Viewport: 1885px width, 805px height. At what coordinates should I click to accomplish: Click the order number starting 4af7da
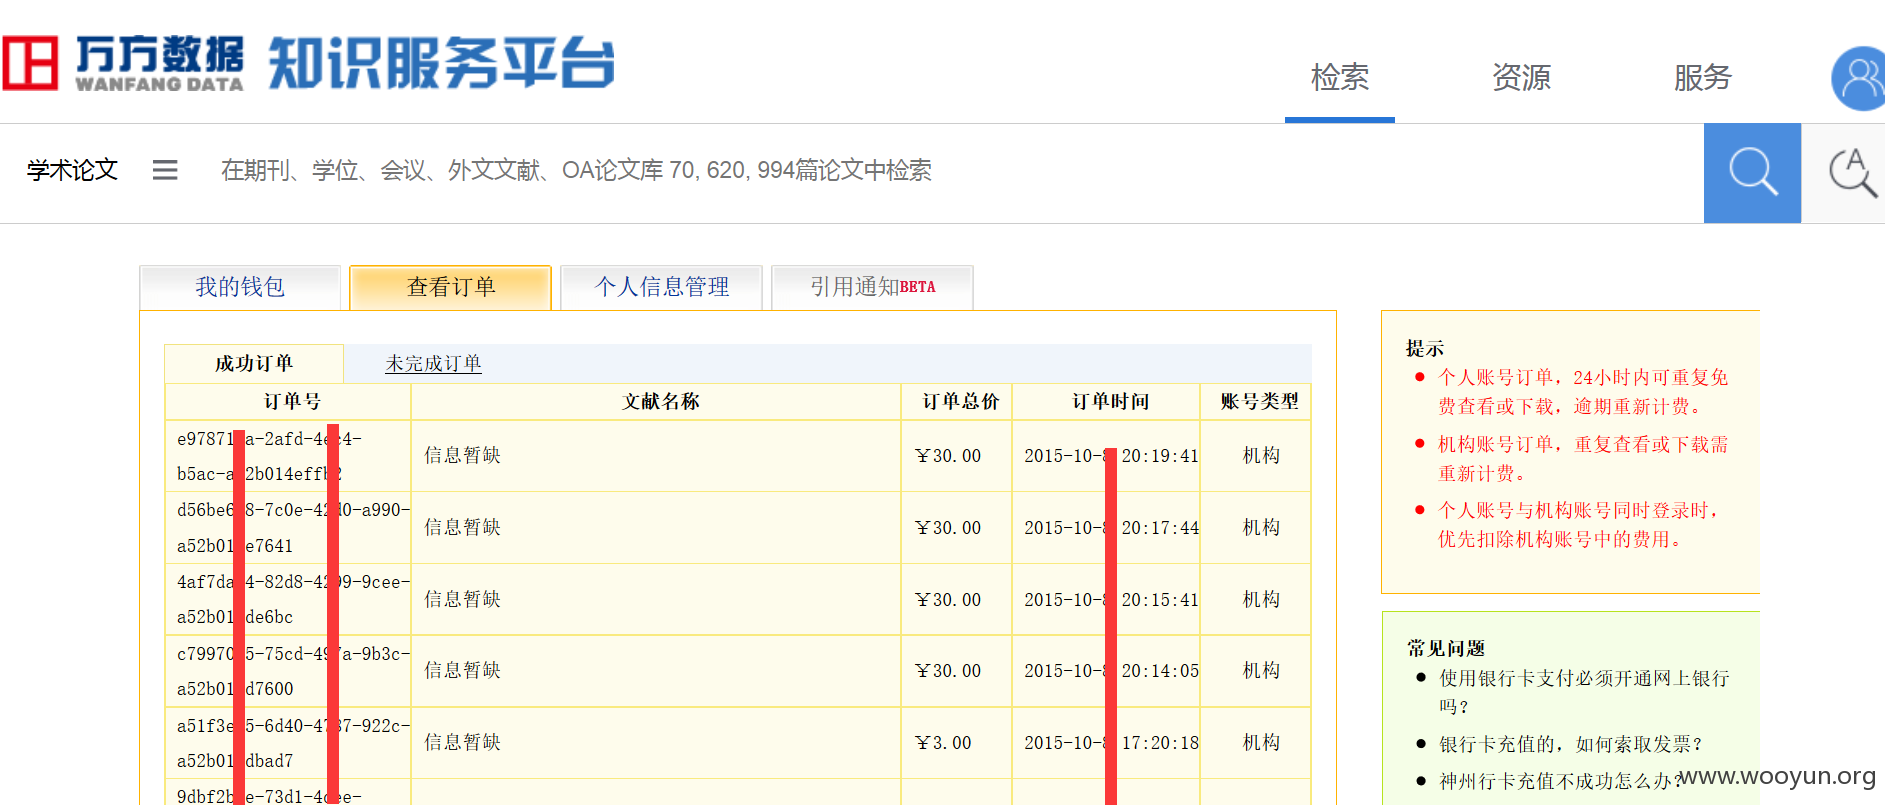pos(293,599)
